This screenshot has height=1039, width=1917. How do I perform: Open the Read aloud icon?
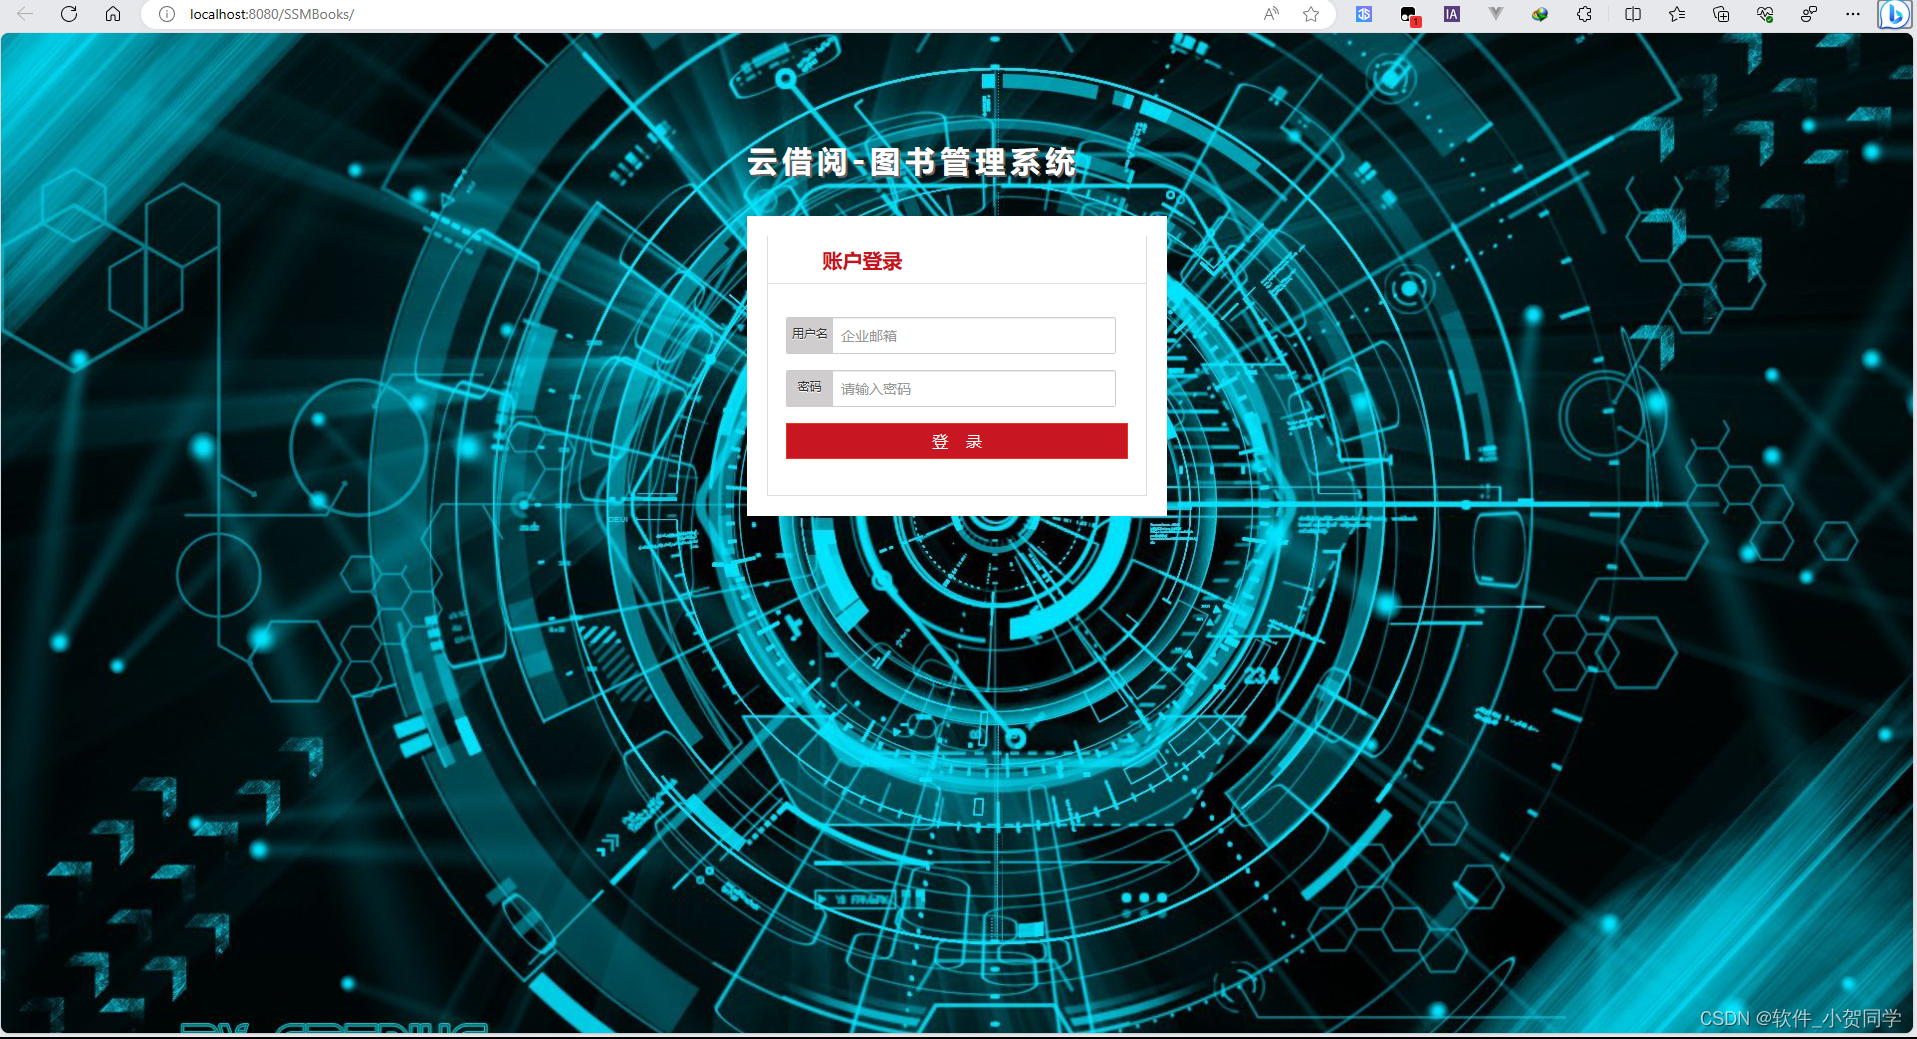(1272, 14)
